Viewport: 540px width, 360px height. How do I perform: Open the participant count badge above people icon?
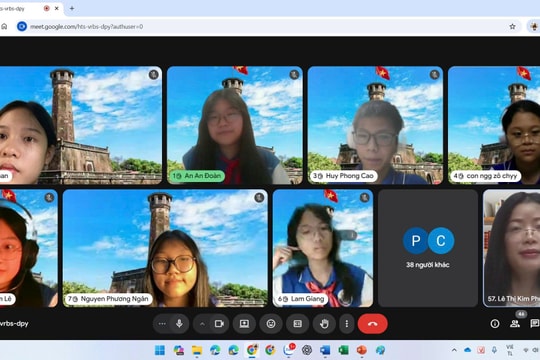pos(521,314)
